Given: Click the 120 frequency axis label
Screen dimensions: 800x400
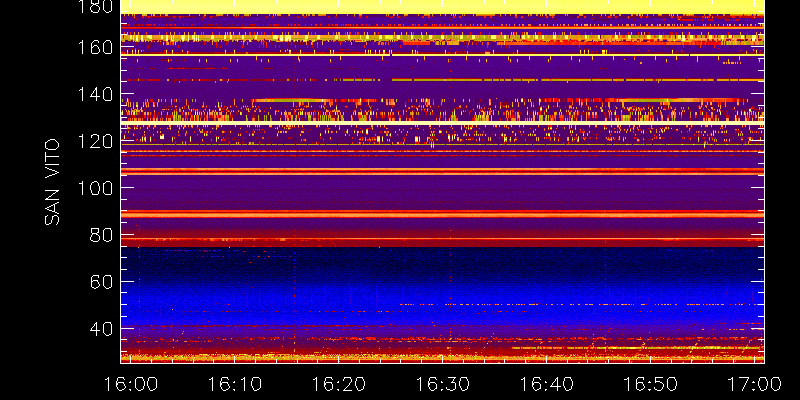Looking at the screenshot, I should (x=95, y=141).
